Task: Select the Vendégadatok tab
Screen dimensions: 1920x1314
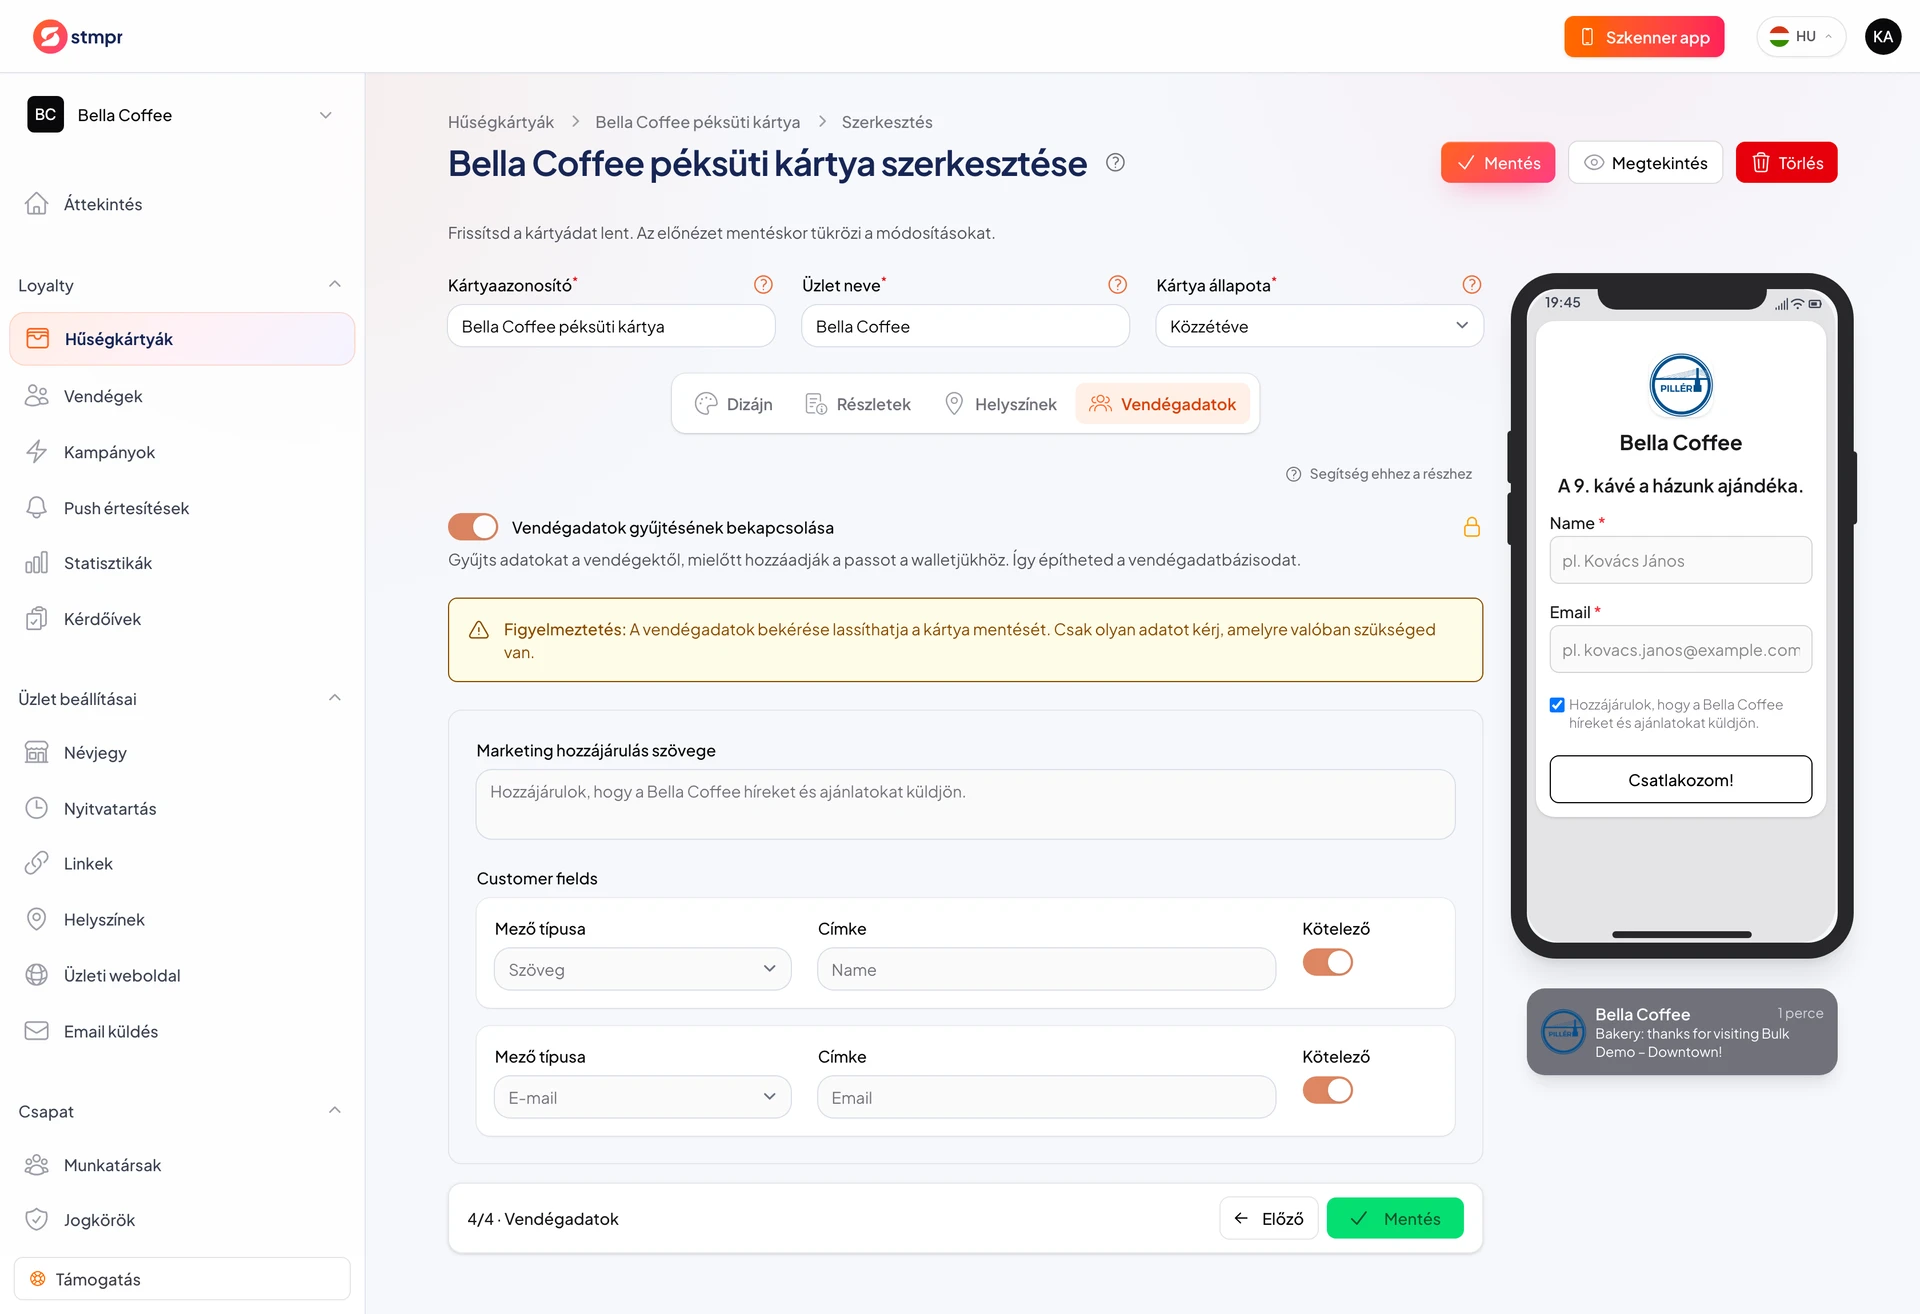Action: (x=1163, y=404)
